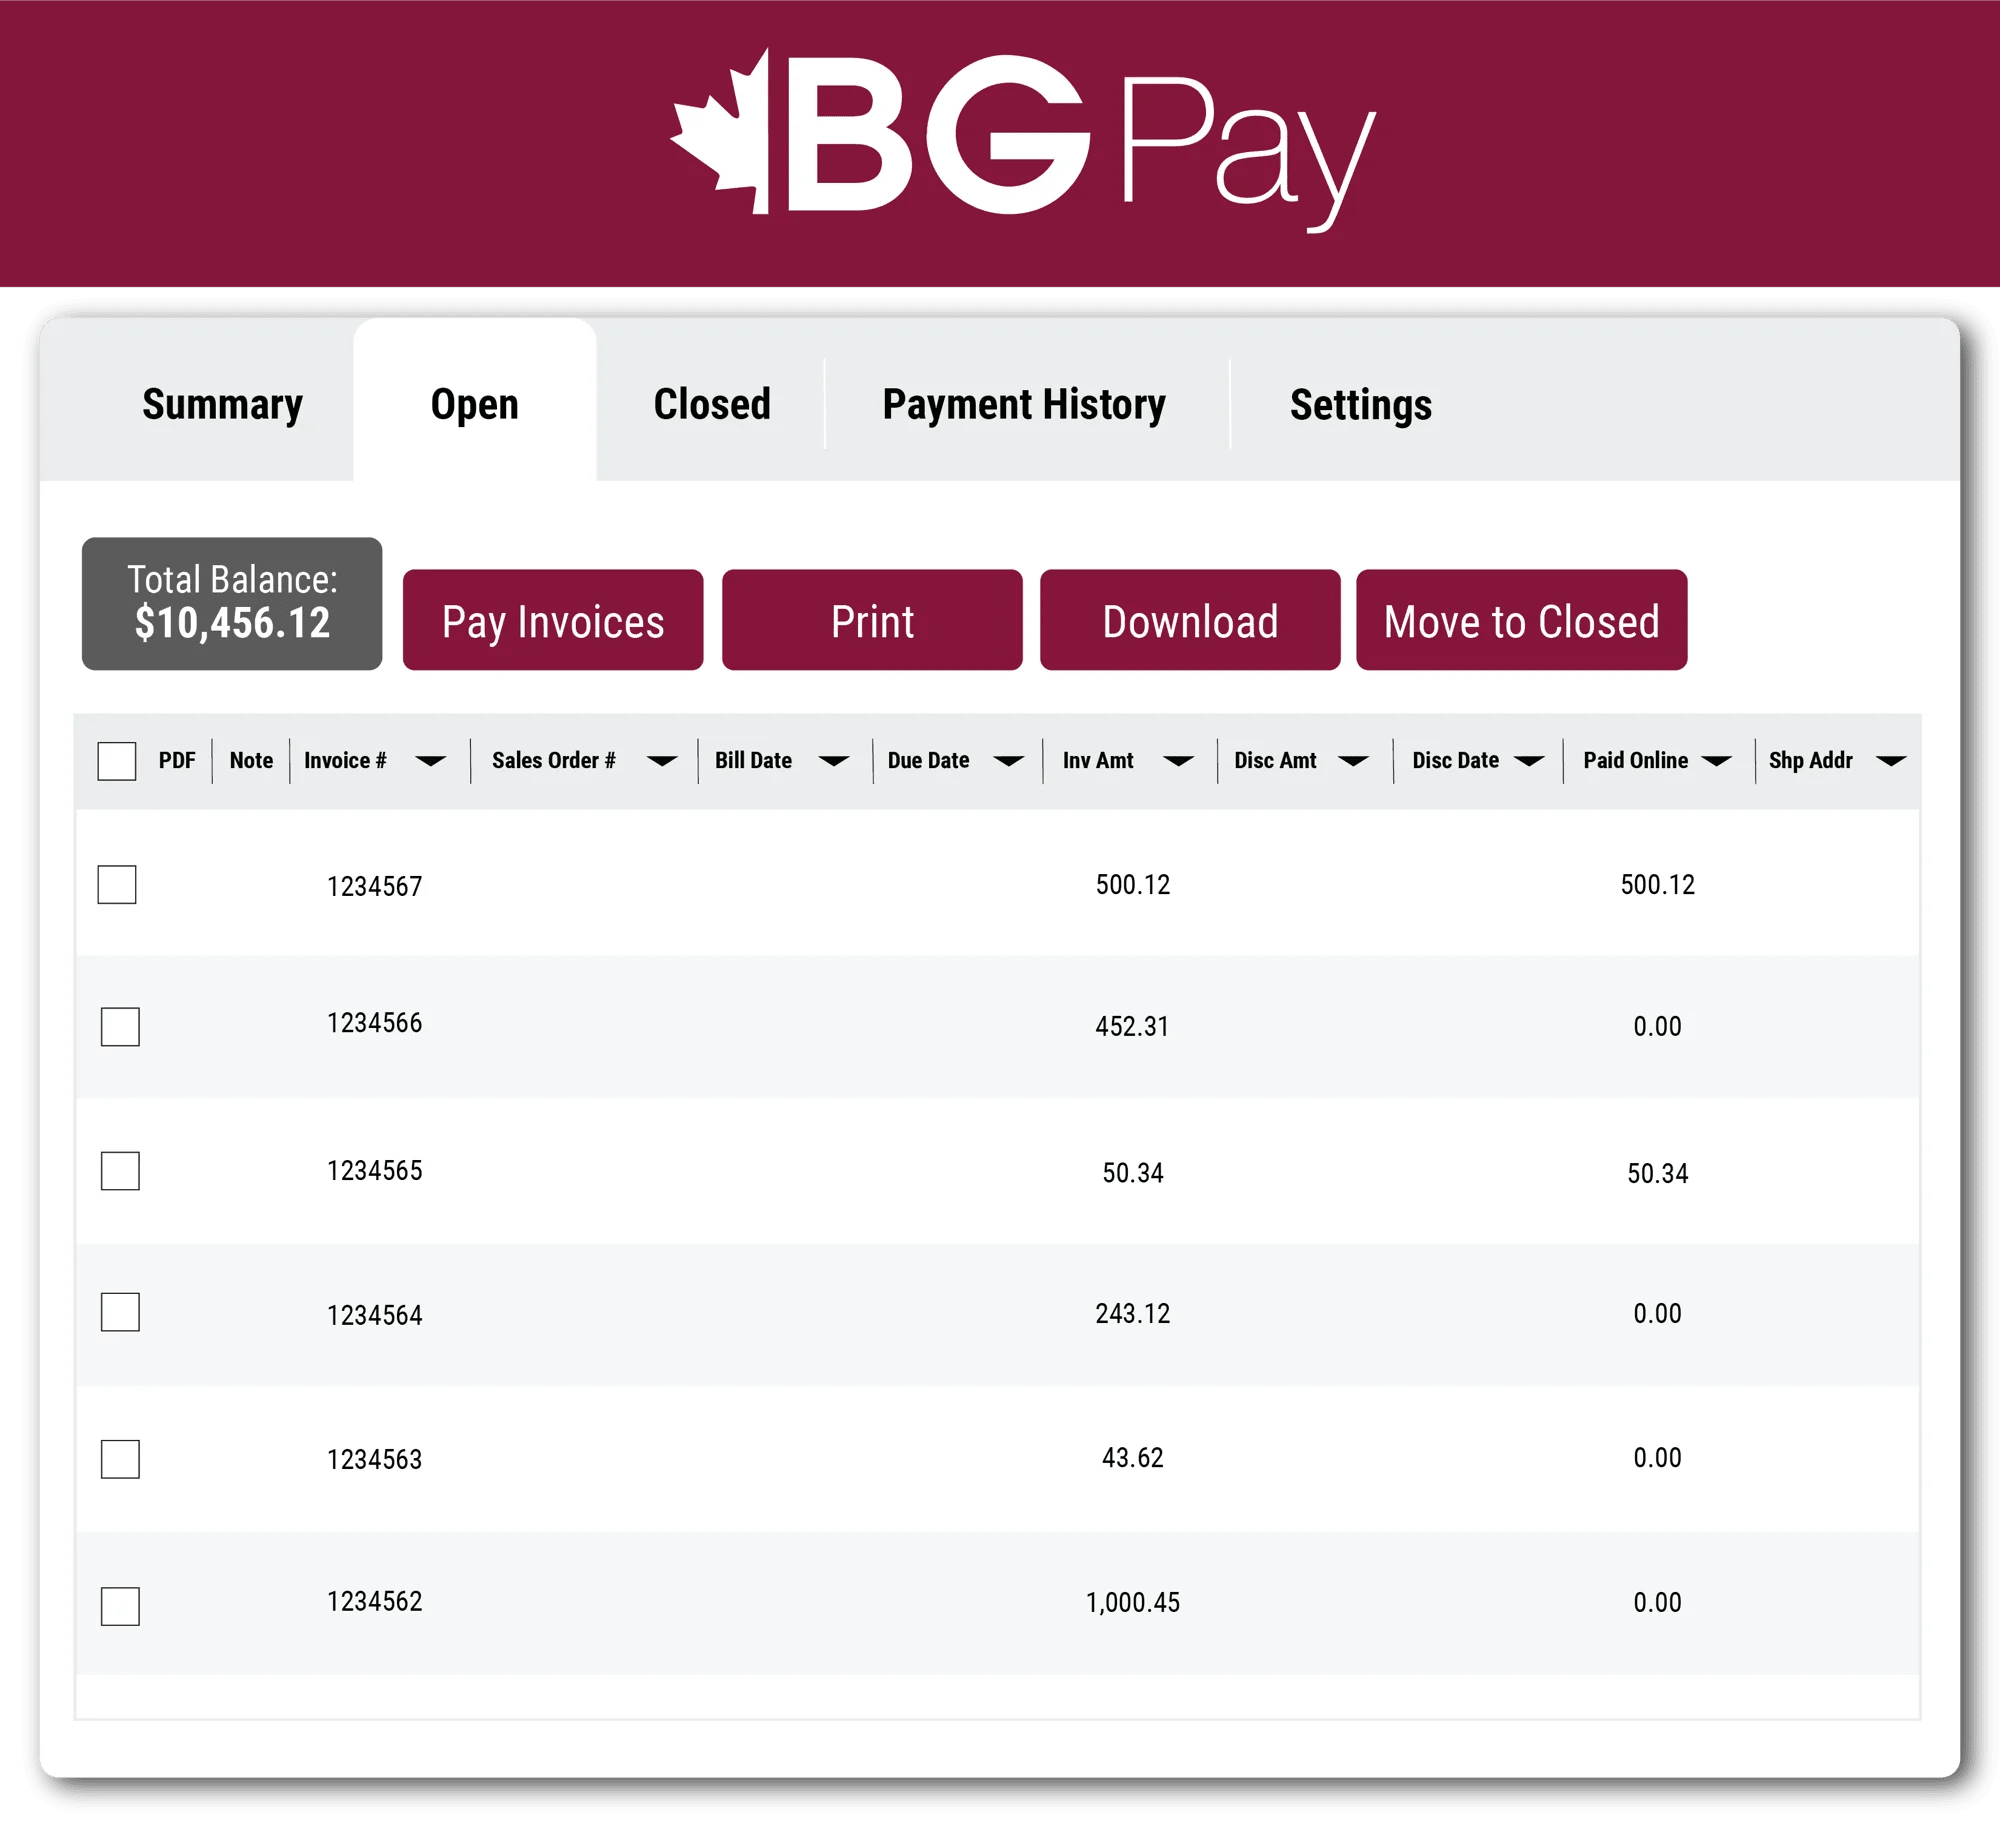Expand Sales Order # sort arrow
Viewport: 2000px width, 1827px height.
pos(662,761)
